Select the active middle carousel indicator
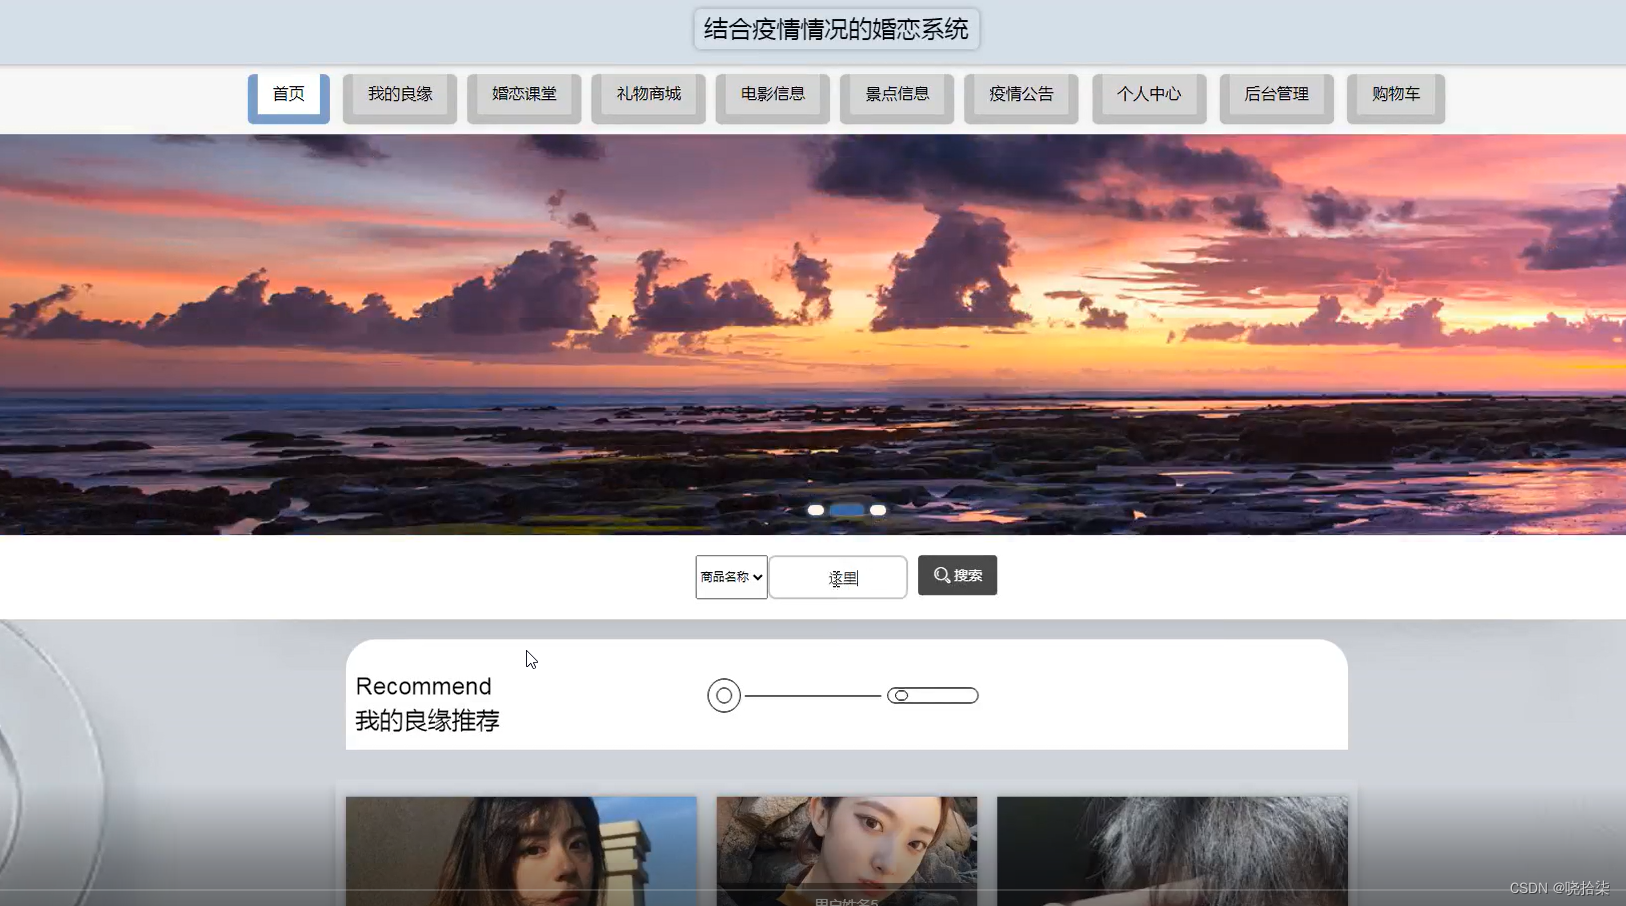 tap(847, 510)
